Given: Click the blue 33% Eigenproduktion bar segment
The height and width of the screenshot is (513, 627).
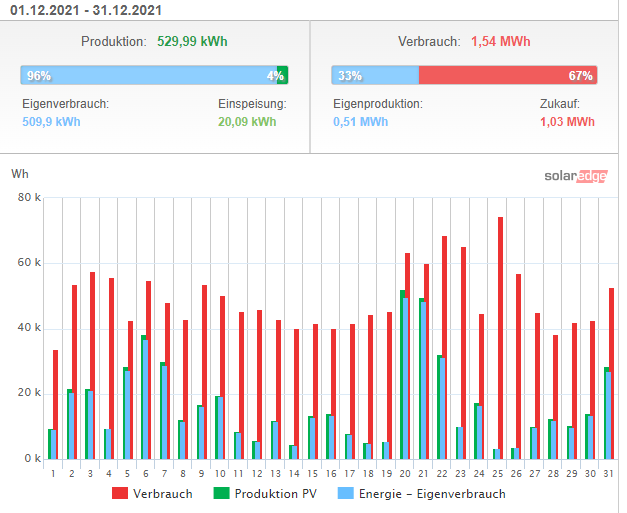Looking at the screenshot, I should [x=375, y=75].
